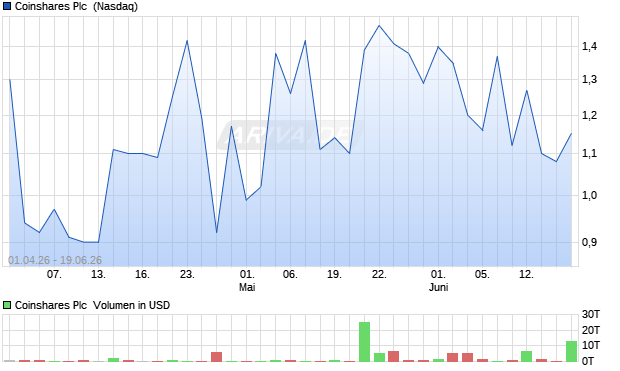Click the 'Coinshares Plc Volumen in USD' label

coord(92,305)
